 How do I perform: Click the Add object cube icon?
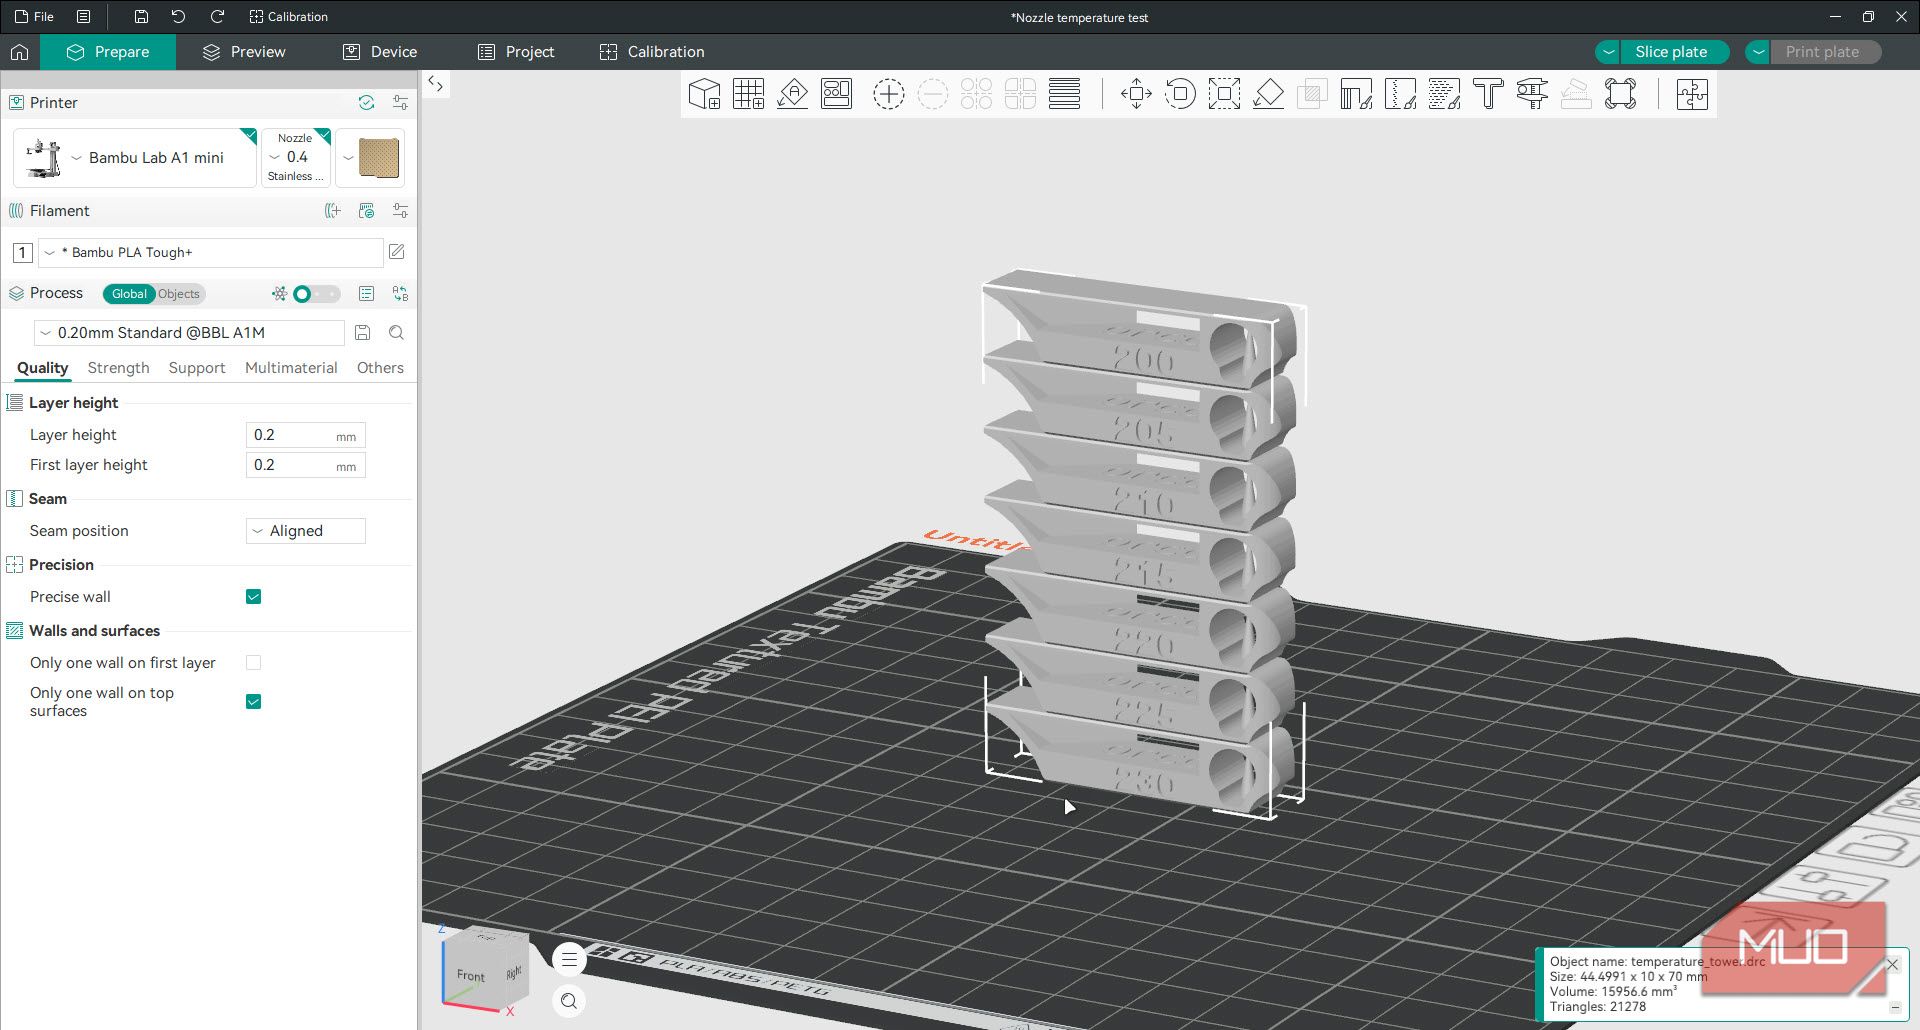704,94
